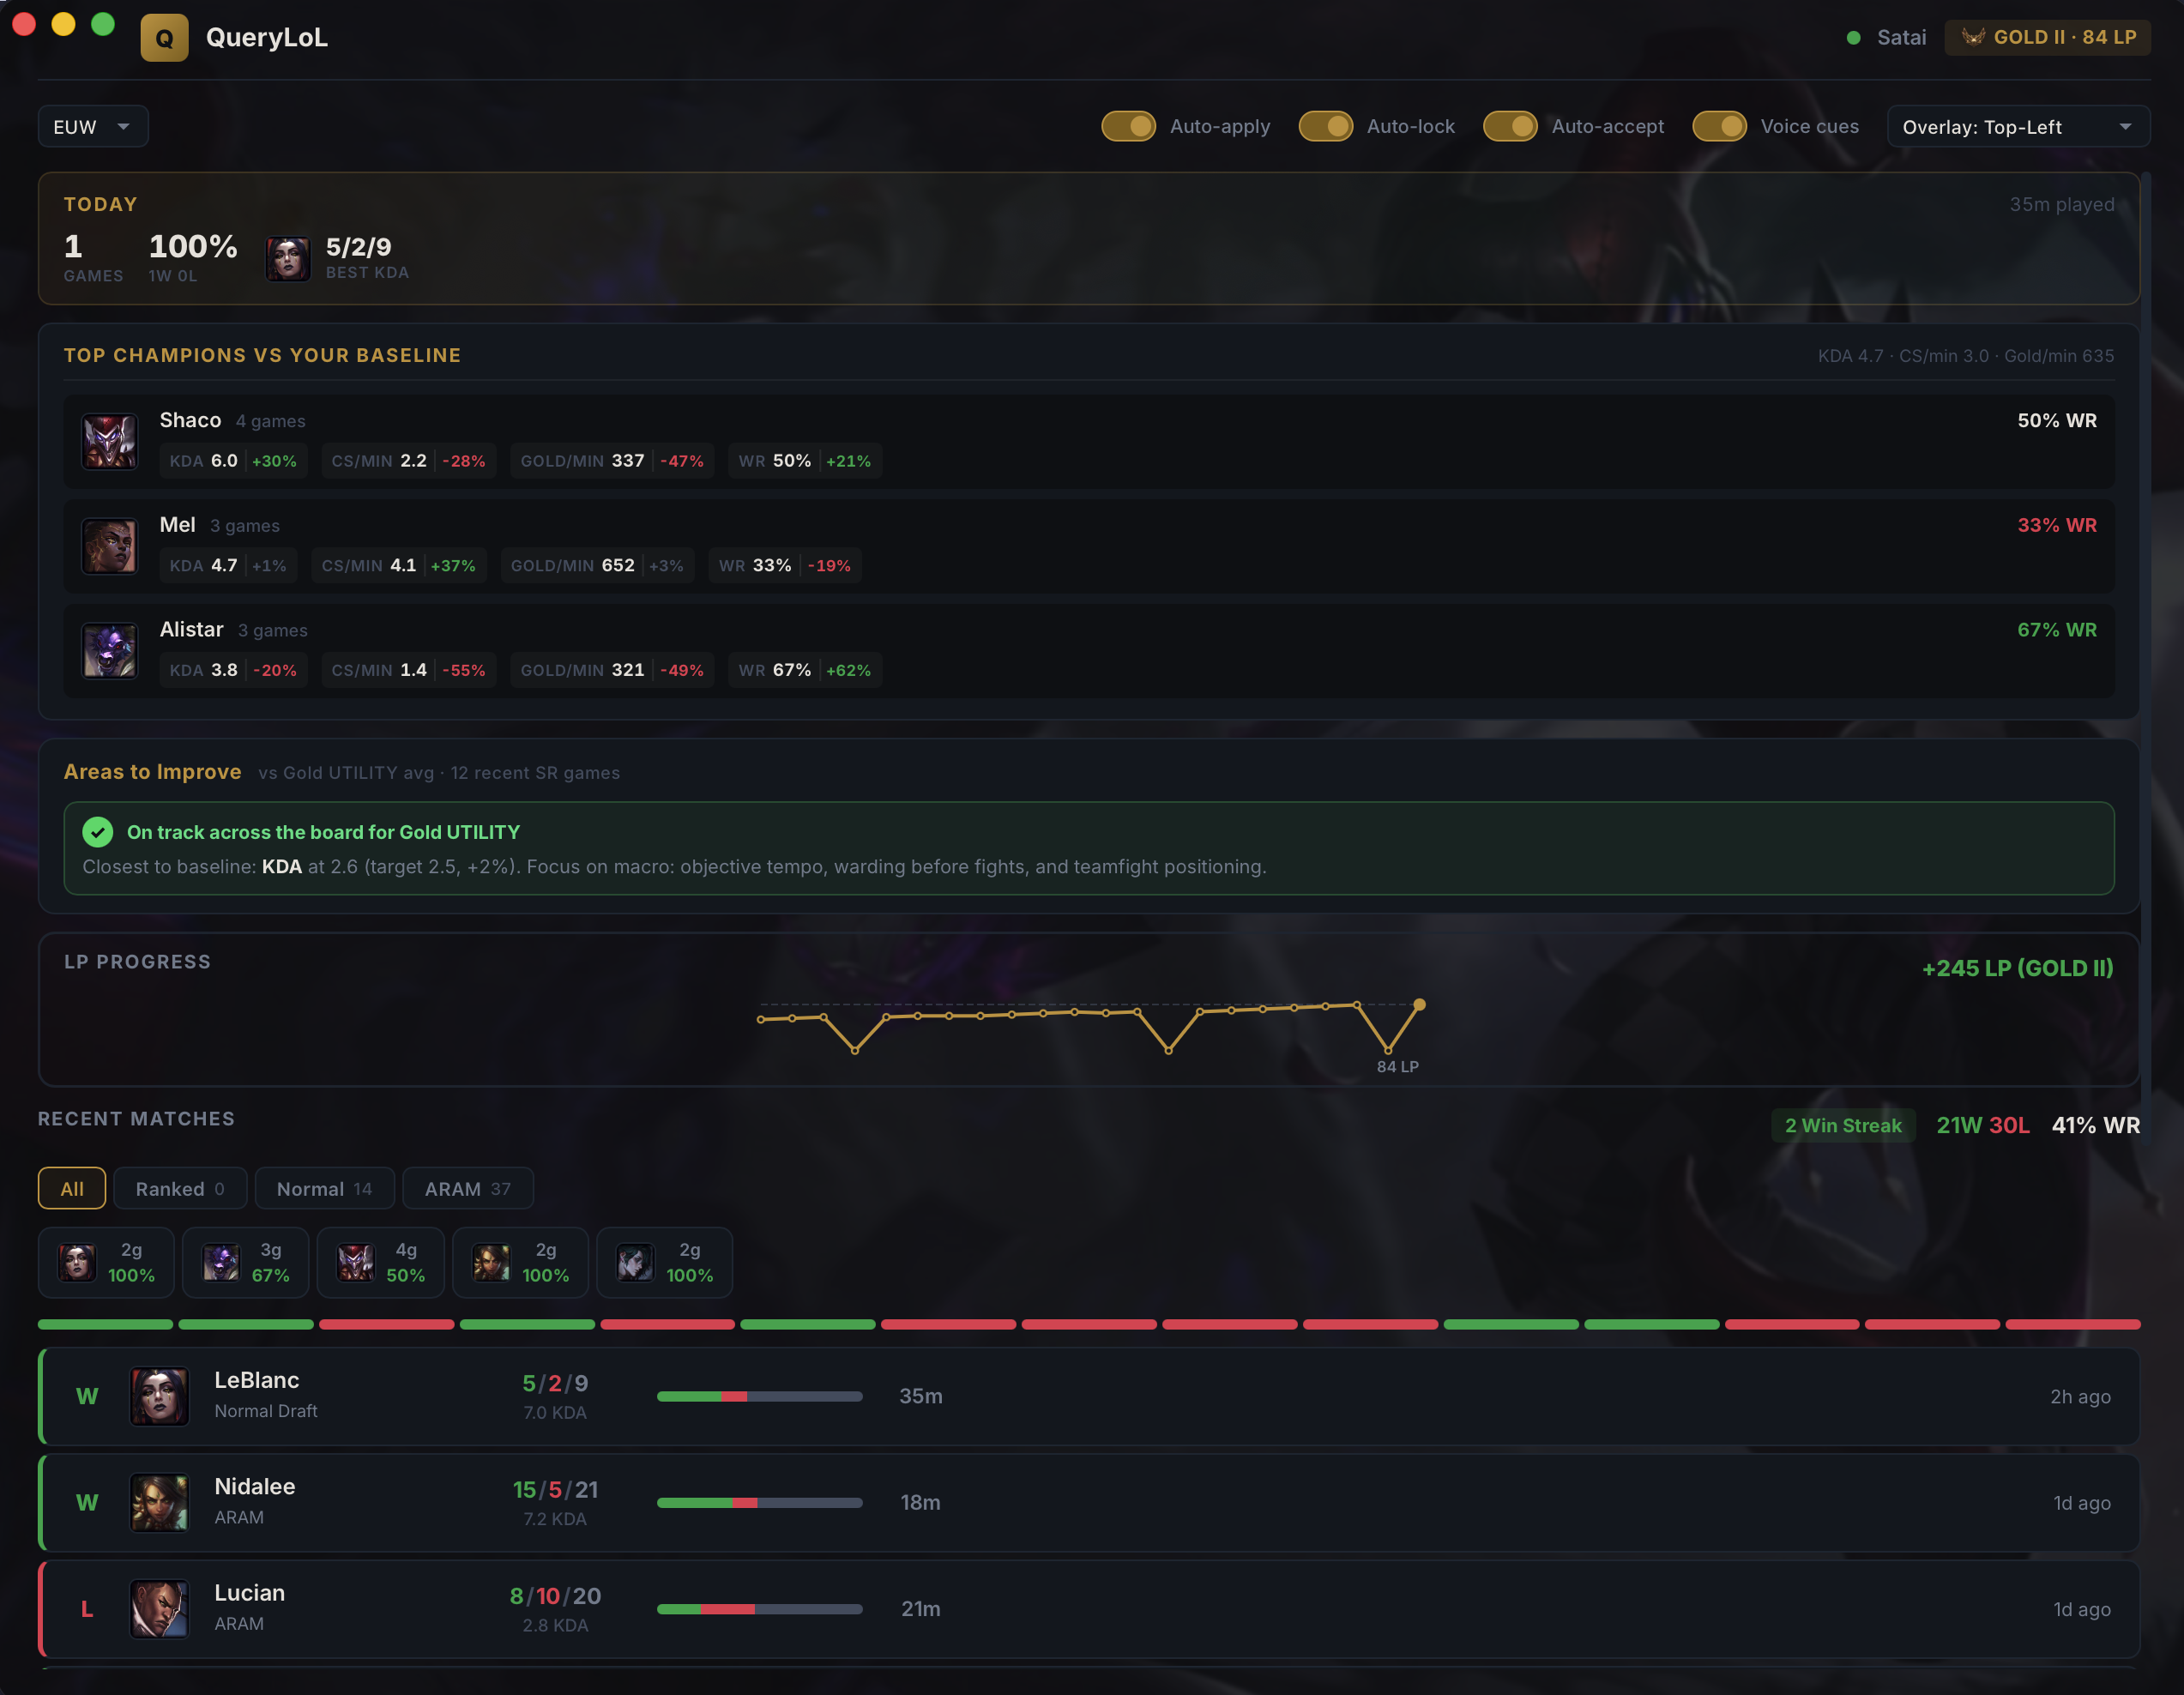Click Nidalee portrait in match list

159,1502
